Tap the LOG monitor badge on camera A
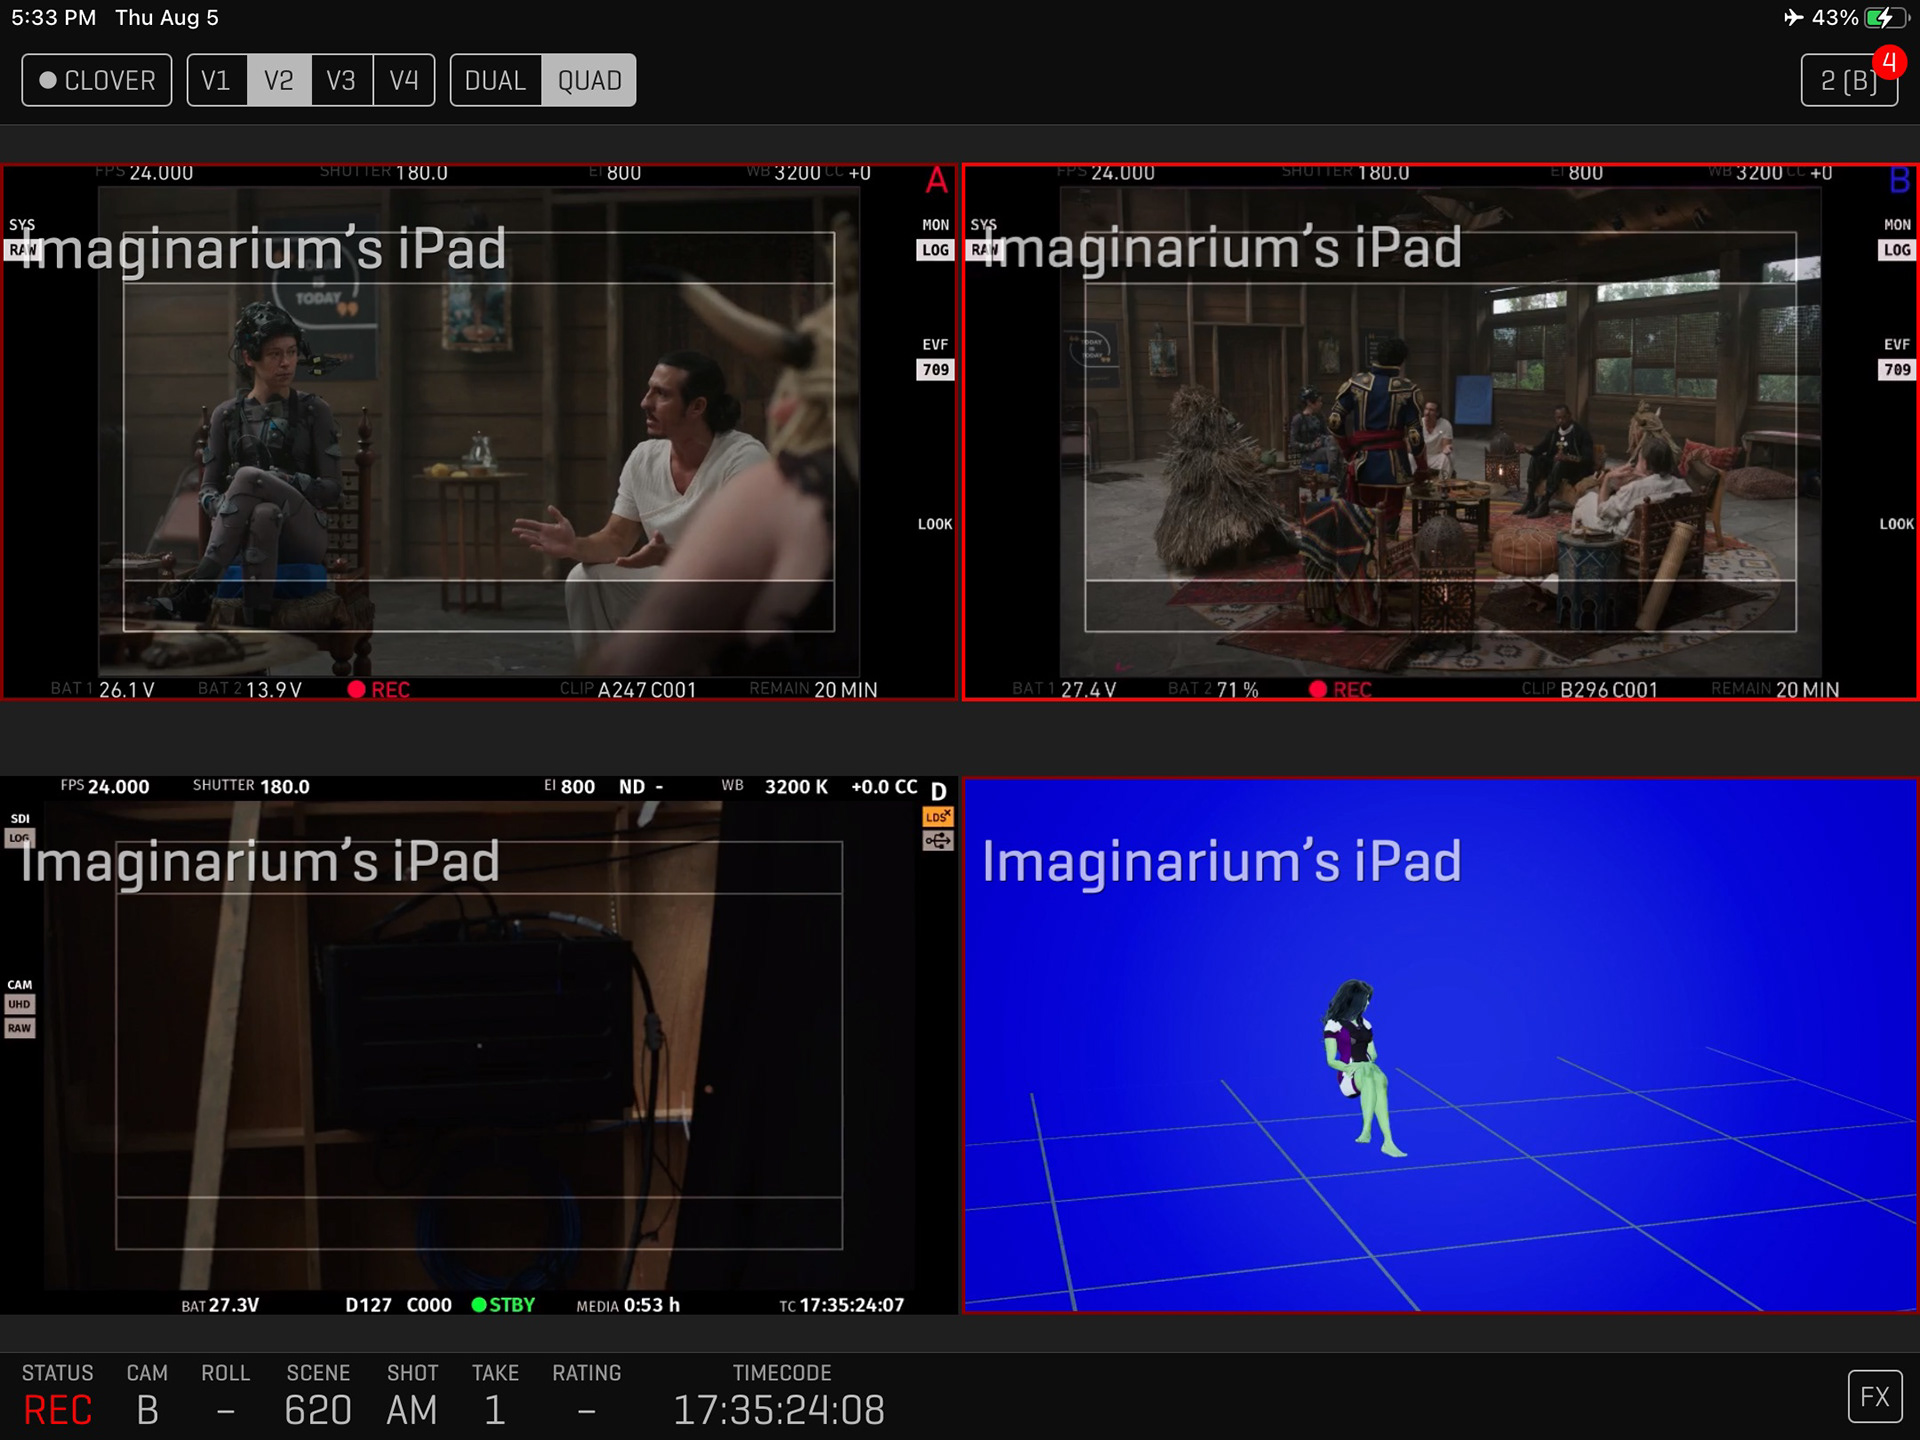Screen dimensions: 1920x1440 click(935, 250)
